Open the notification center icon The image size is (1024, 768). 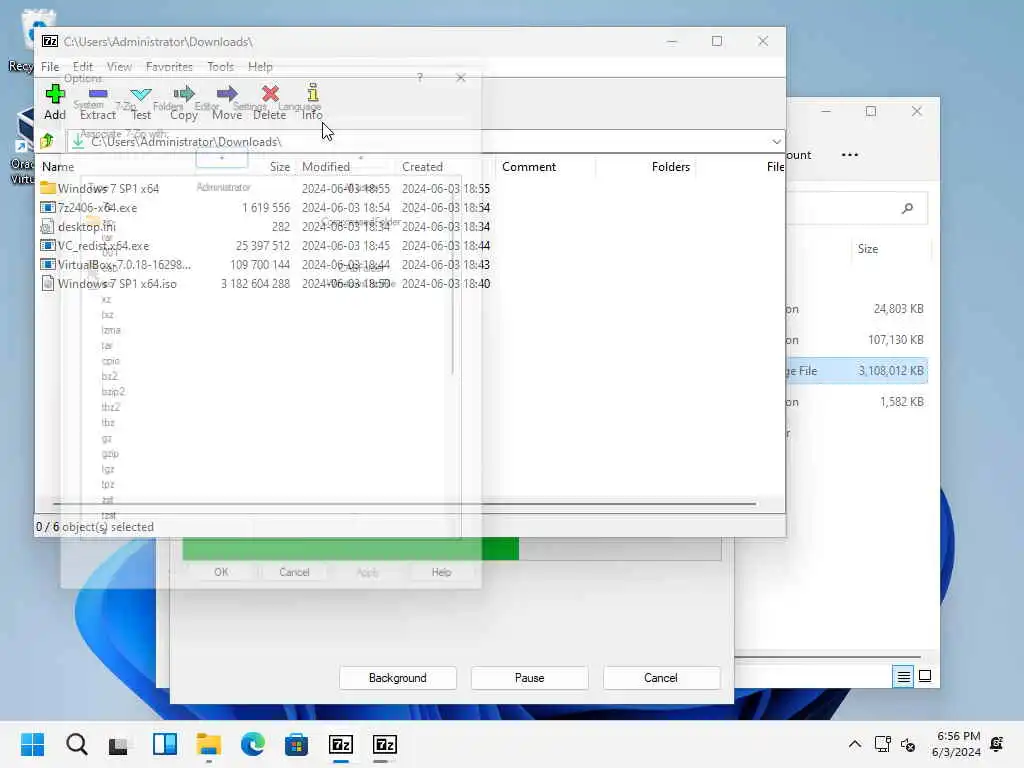(997, 744)
